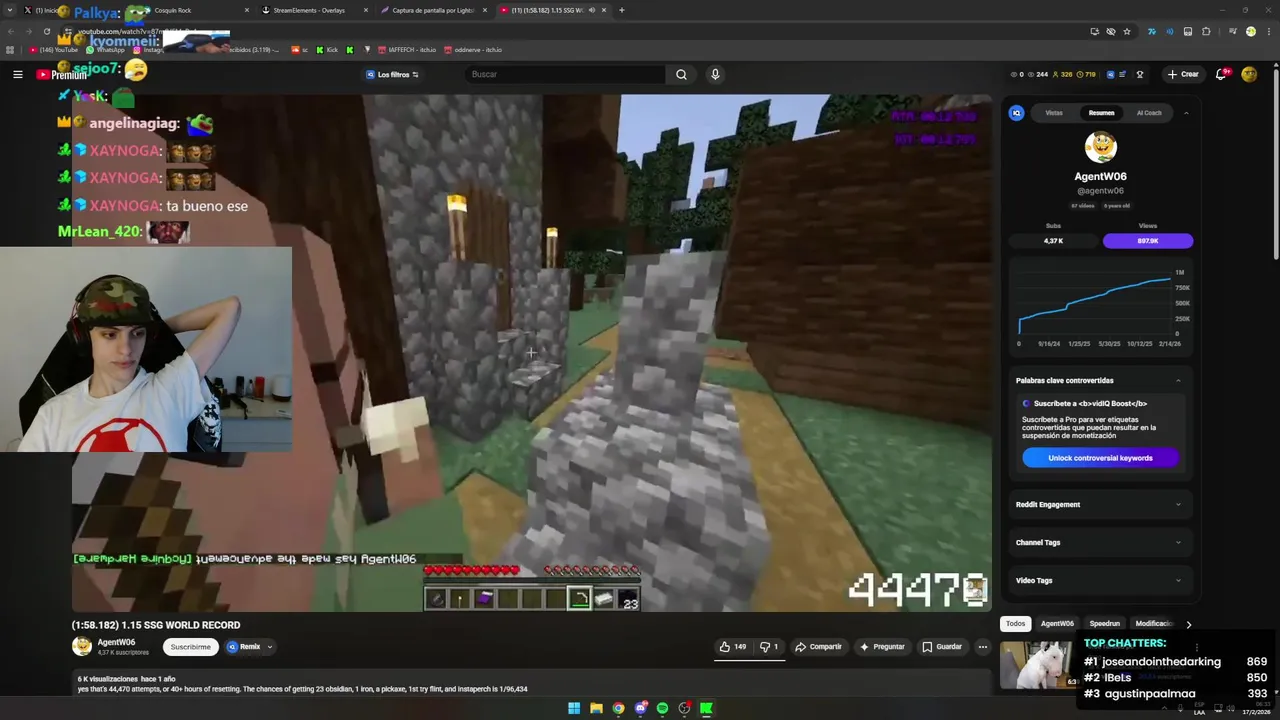Select the Speedrun filter chip
The height and width of the screenshot is (720, 1280).
1104,624
